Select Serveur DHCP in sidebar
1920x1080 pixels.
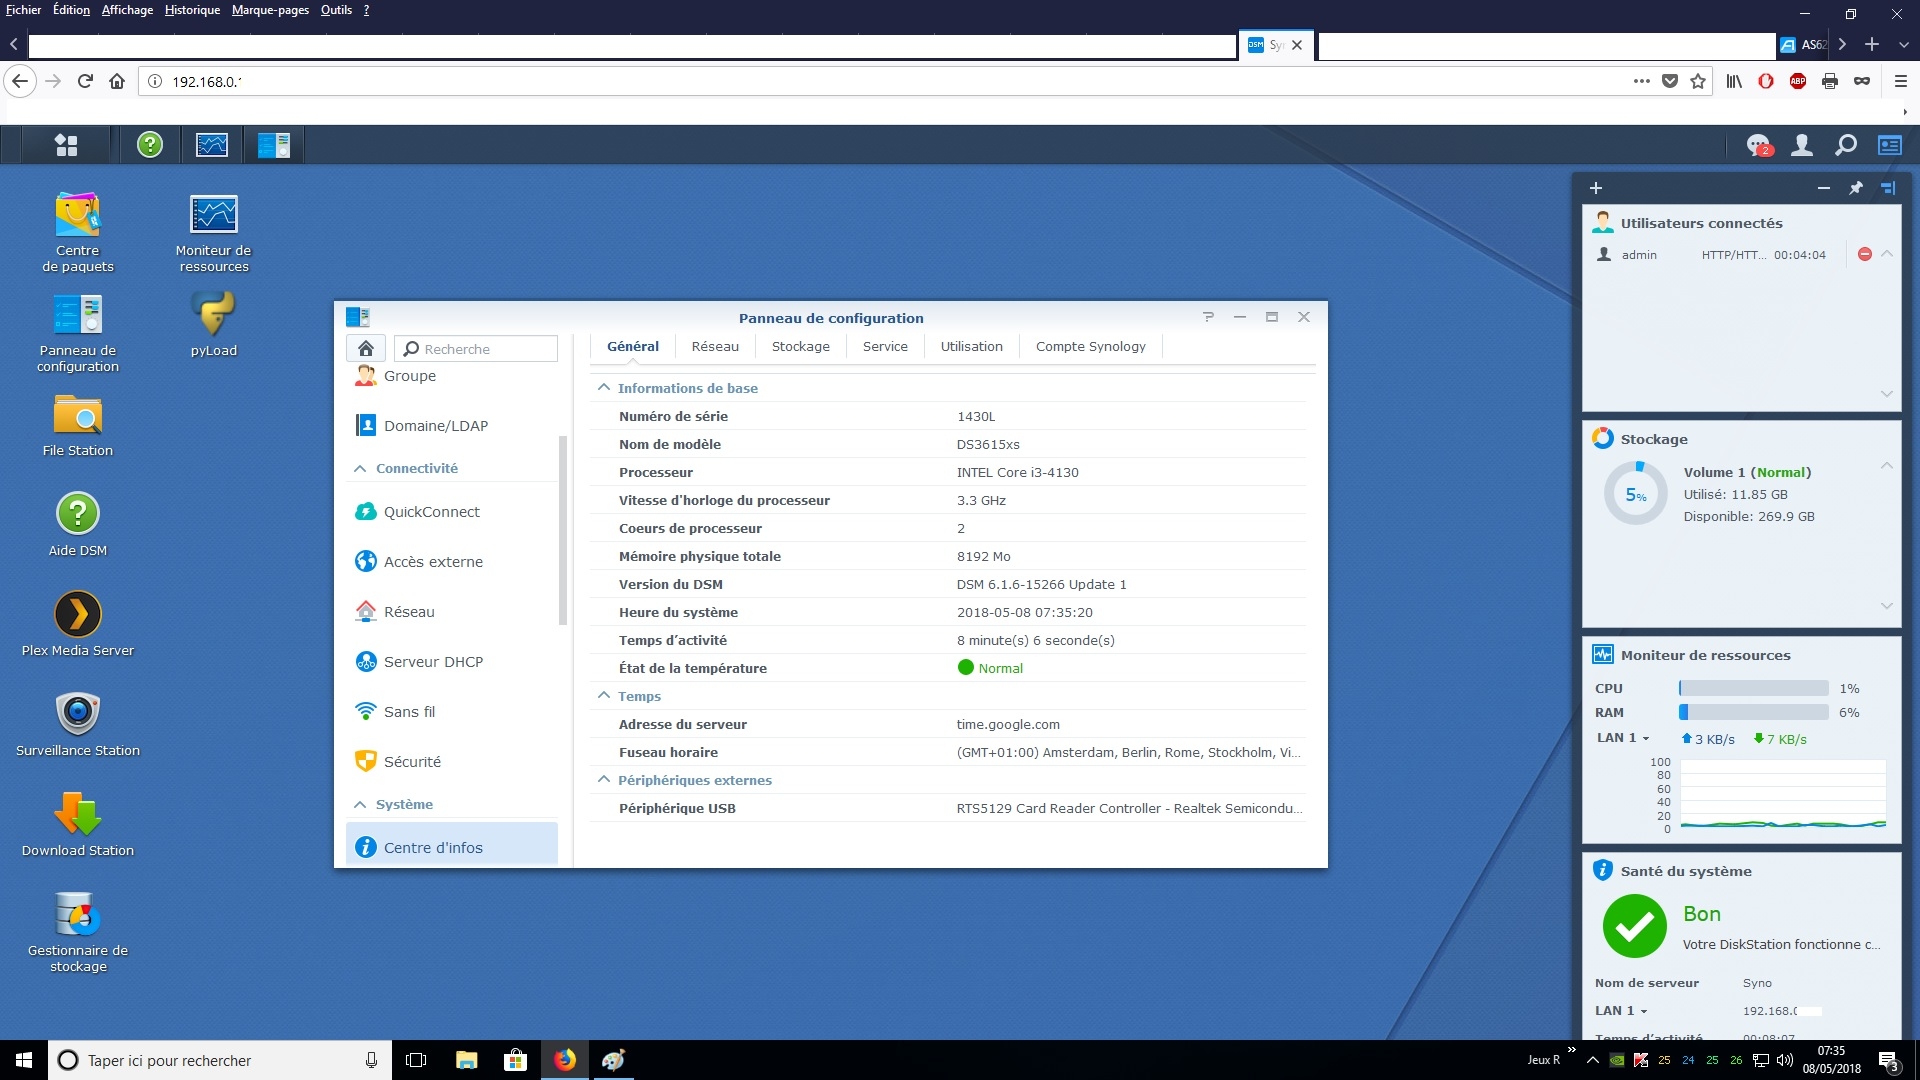click(451, 662)
